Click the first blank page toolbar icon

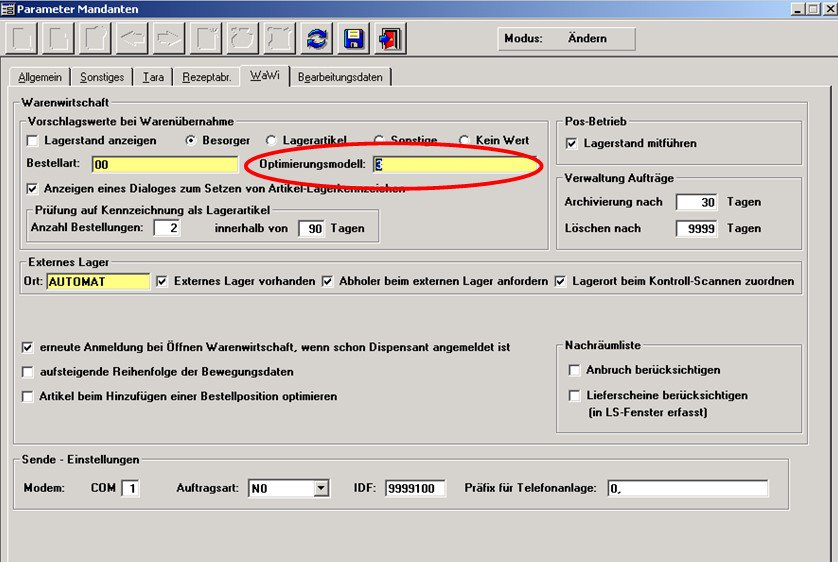22,39
